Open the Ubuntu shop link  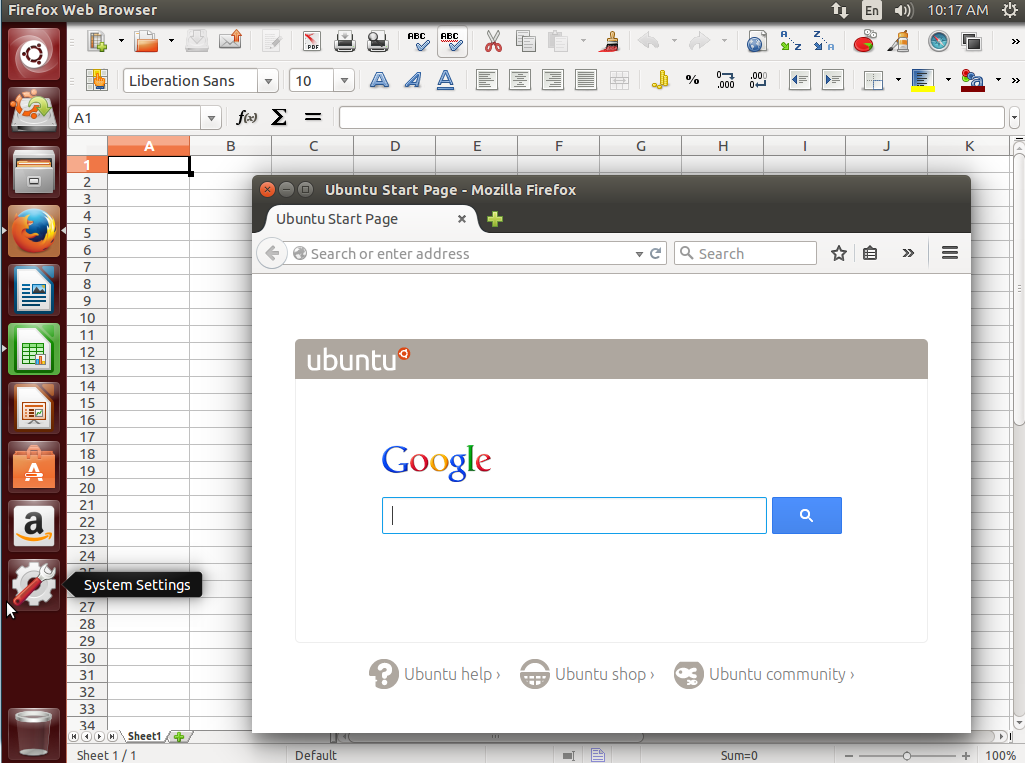click(587, 674)
